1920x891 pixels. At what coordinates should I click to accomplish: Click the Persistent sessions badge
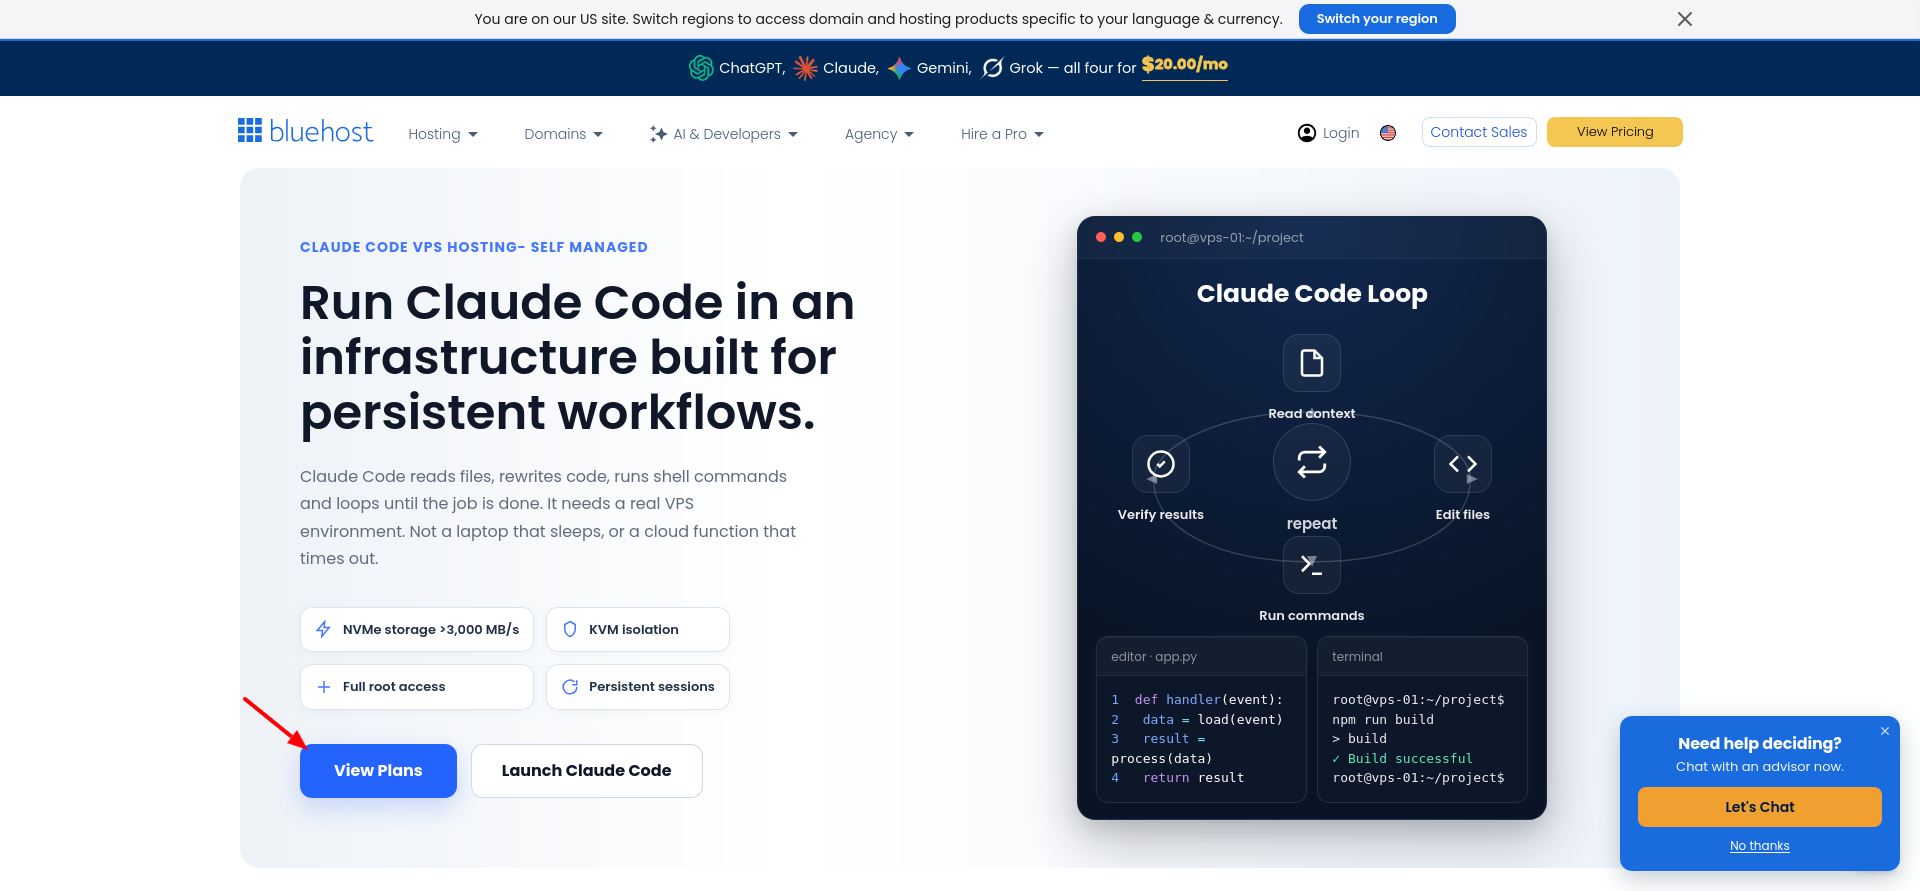point(638,687)
